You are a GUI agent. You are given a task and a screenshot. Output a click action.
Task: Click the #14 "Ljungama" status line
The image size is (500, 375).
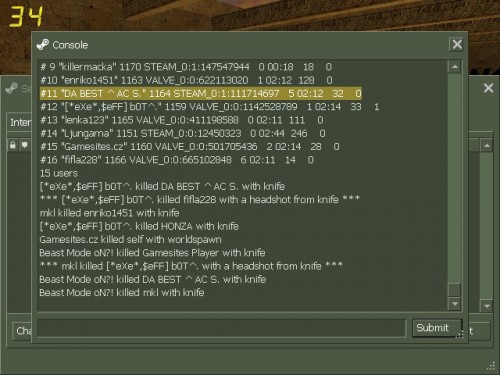pos(183,134)
